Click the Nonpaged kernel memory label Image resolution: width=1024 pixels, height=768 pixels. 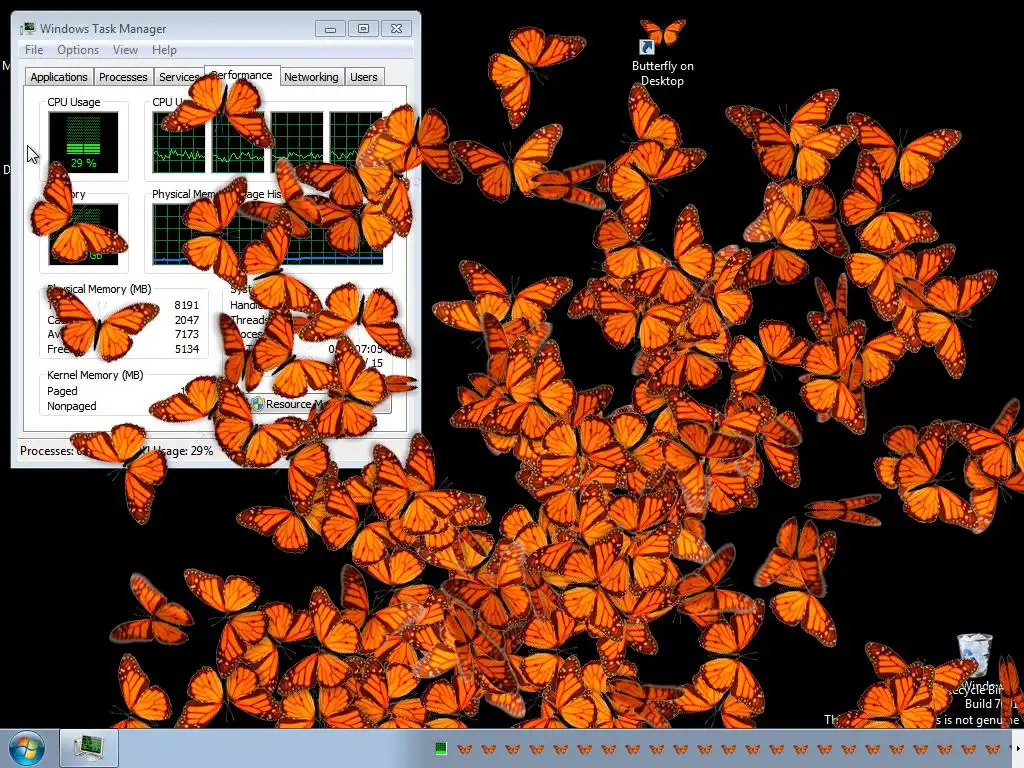[72, 406]
